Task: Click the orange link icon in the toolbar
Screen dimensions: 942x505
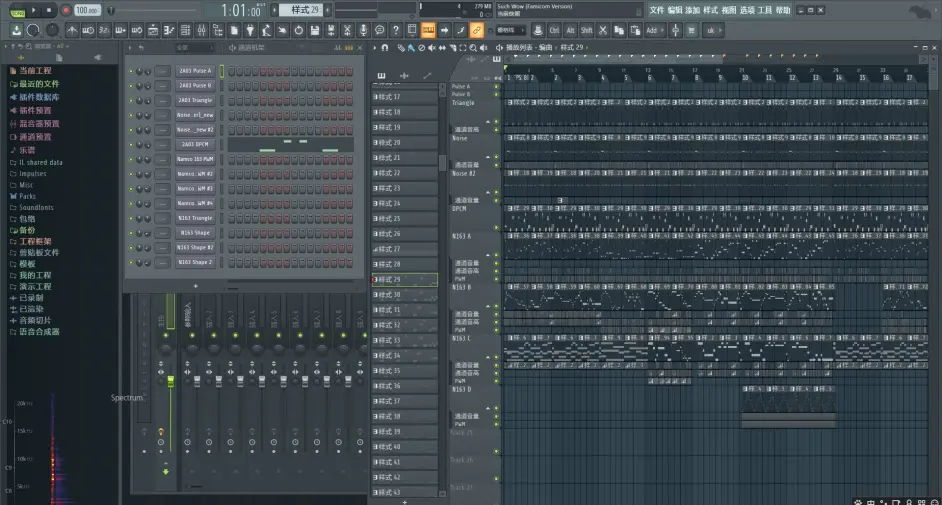Action: 476,30
